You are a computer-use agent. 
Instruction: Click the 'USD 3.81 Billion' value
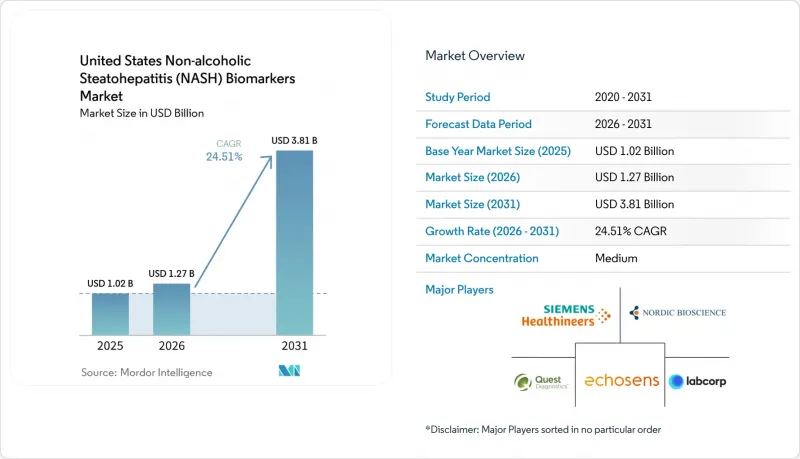[635, 204]
